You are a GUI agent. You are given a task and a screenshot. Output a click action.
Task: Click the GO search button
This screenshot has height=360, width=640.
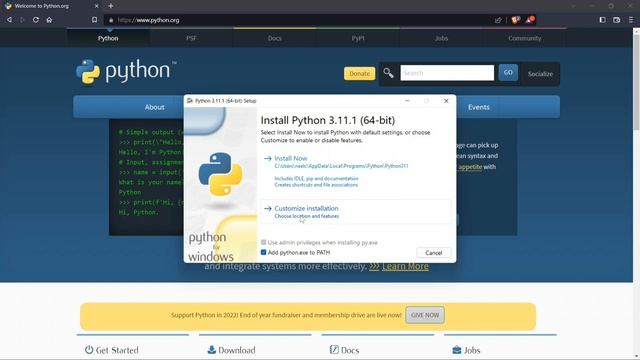click(508, 72)
